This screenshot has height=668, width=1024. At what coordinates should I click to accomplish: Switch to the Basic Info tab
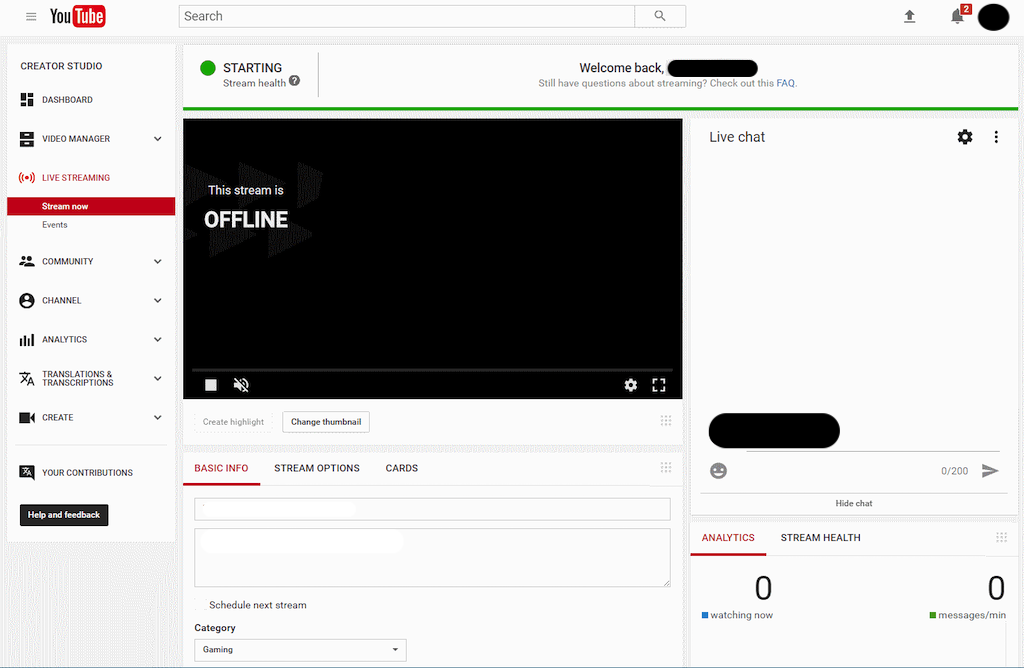coord(221,468)
